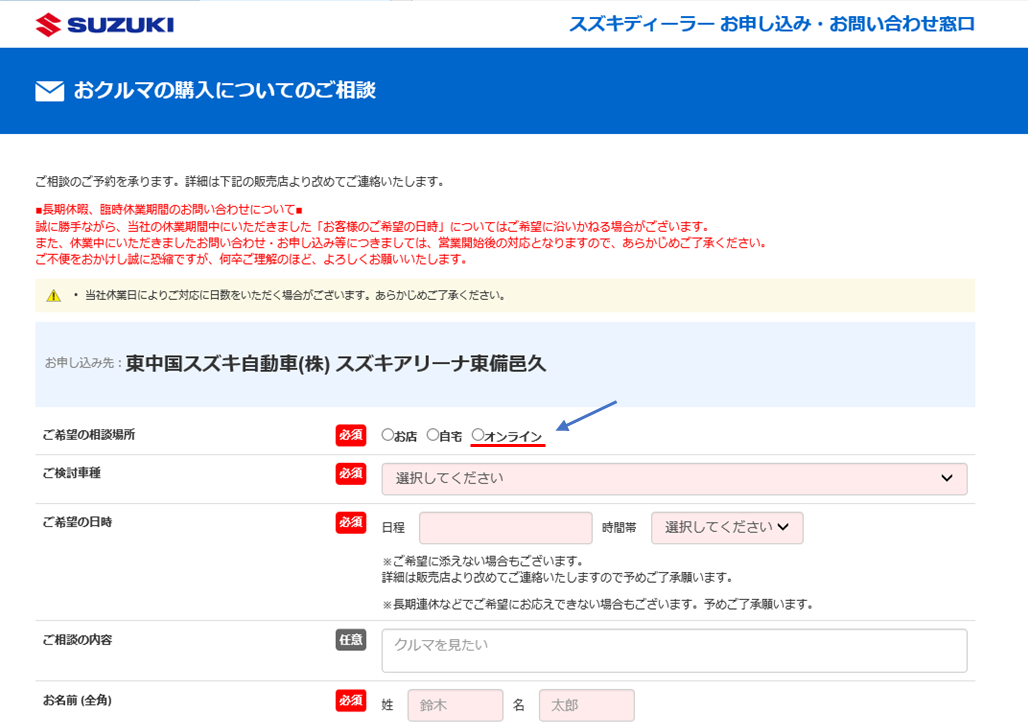Click the envelope icon in blue banner
The height and width of the screenshot is (728, 1028).
point(50,91)
